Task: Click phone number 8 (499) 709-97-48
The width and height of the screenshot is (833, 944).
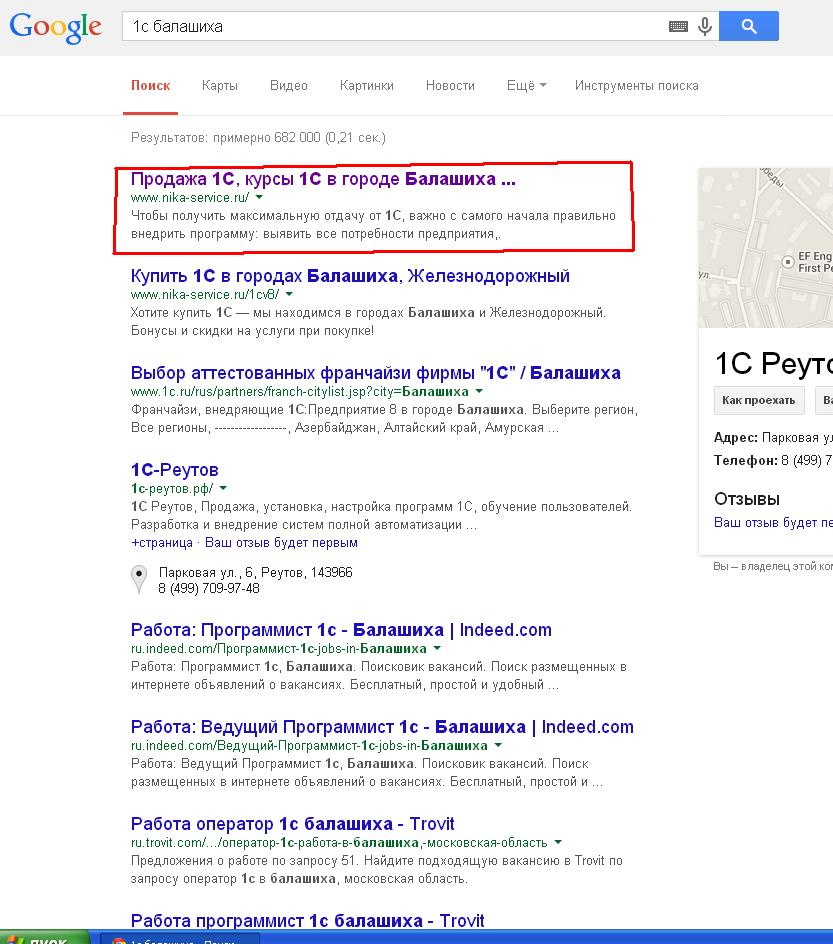Action: (209, 588)
